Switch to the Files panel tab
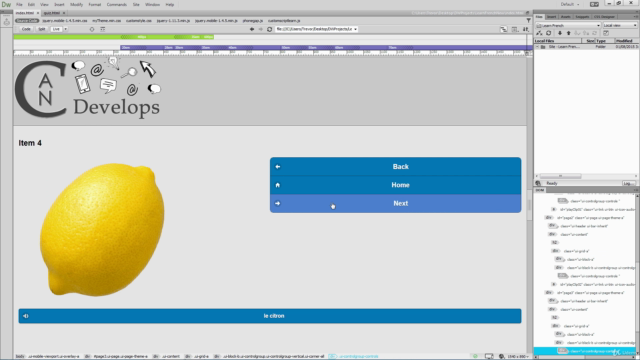 tap(539, 17)
